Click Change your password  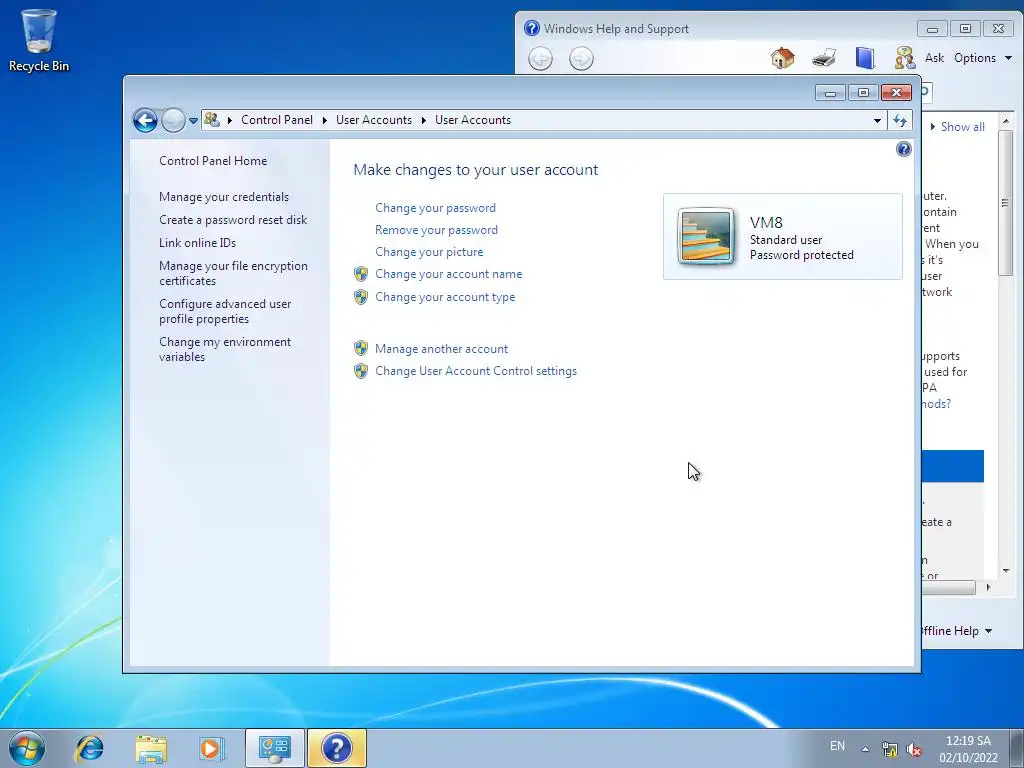point(436,208)
